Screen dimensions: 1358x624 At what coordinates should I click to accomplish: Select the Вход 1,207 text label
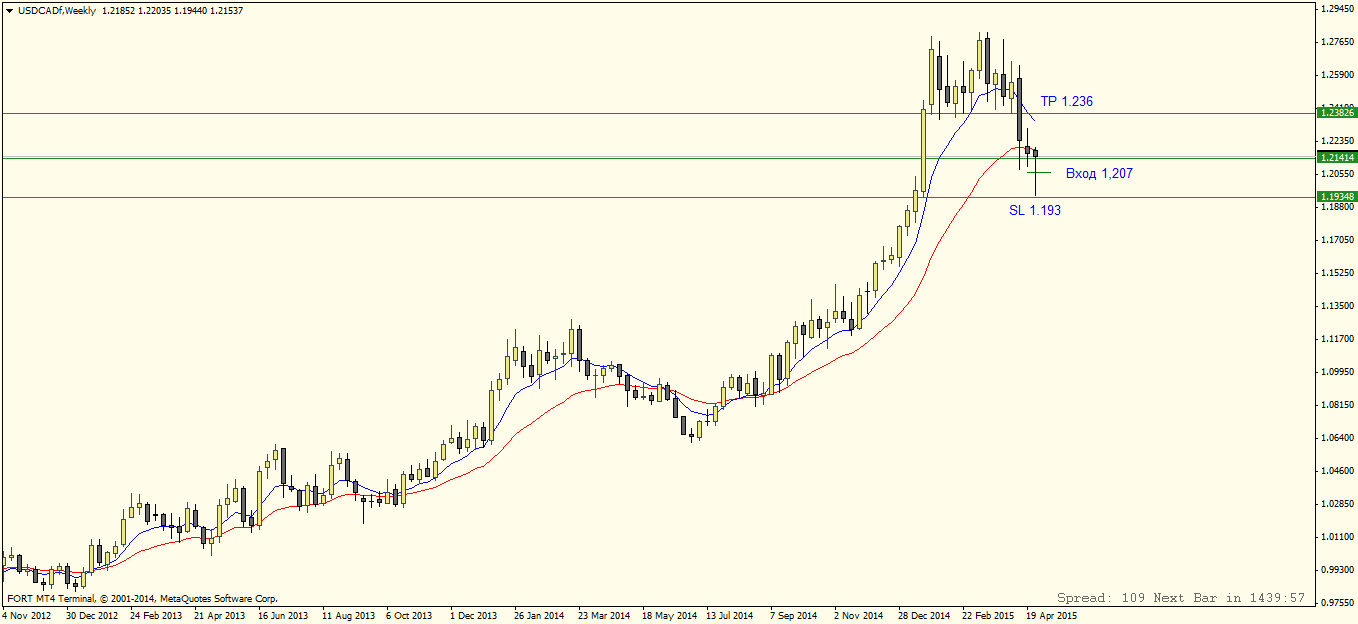coord(1099,173)
